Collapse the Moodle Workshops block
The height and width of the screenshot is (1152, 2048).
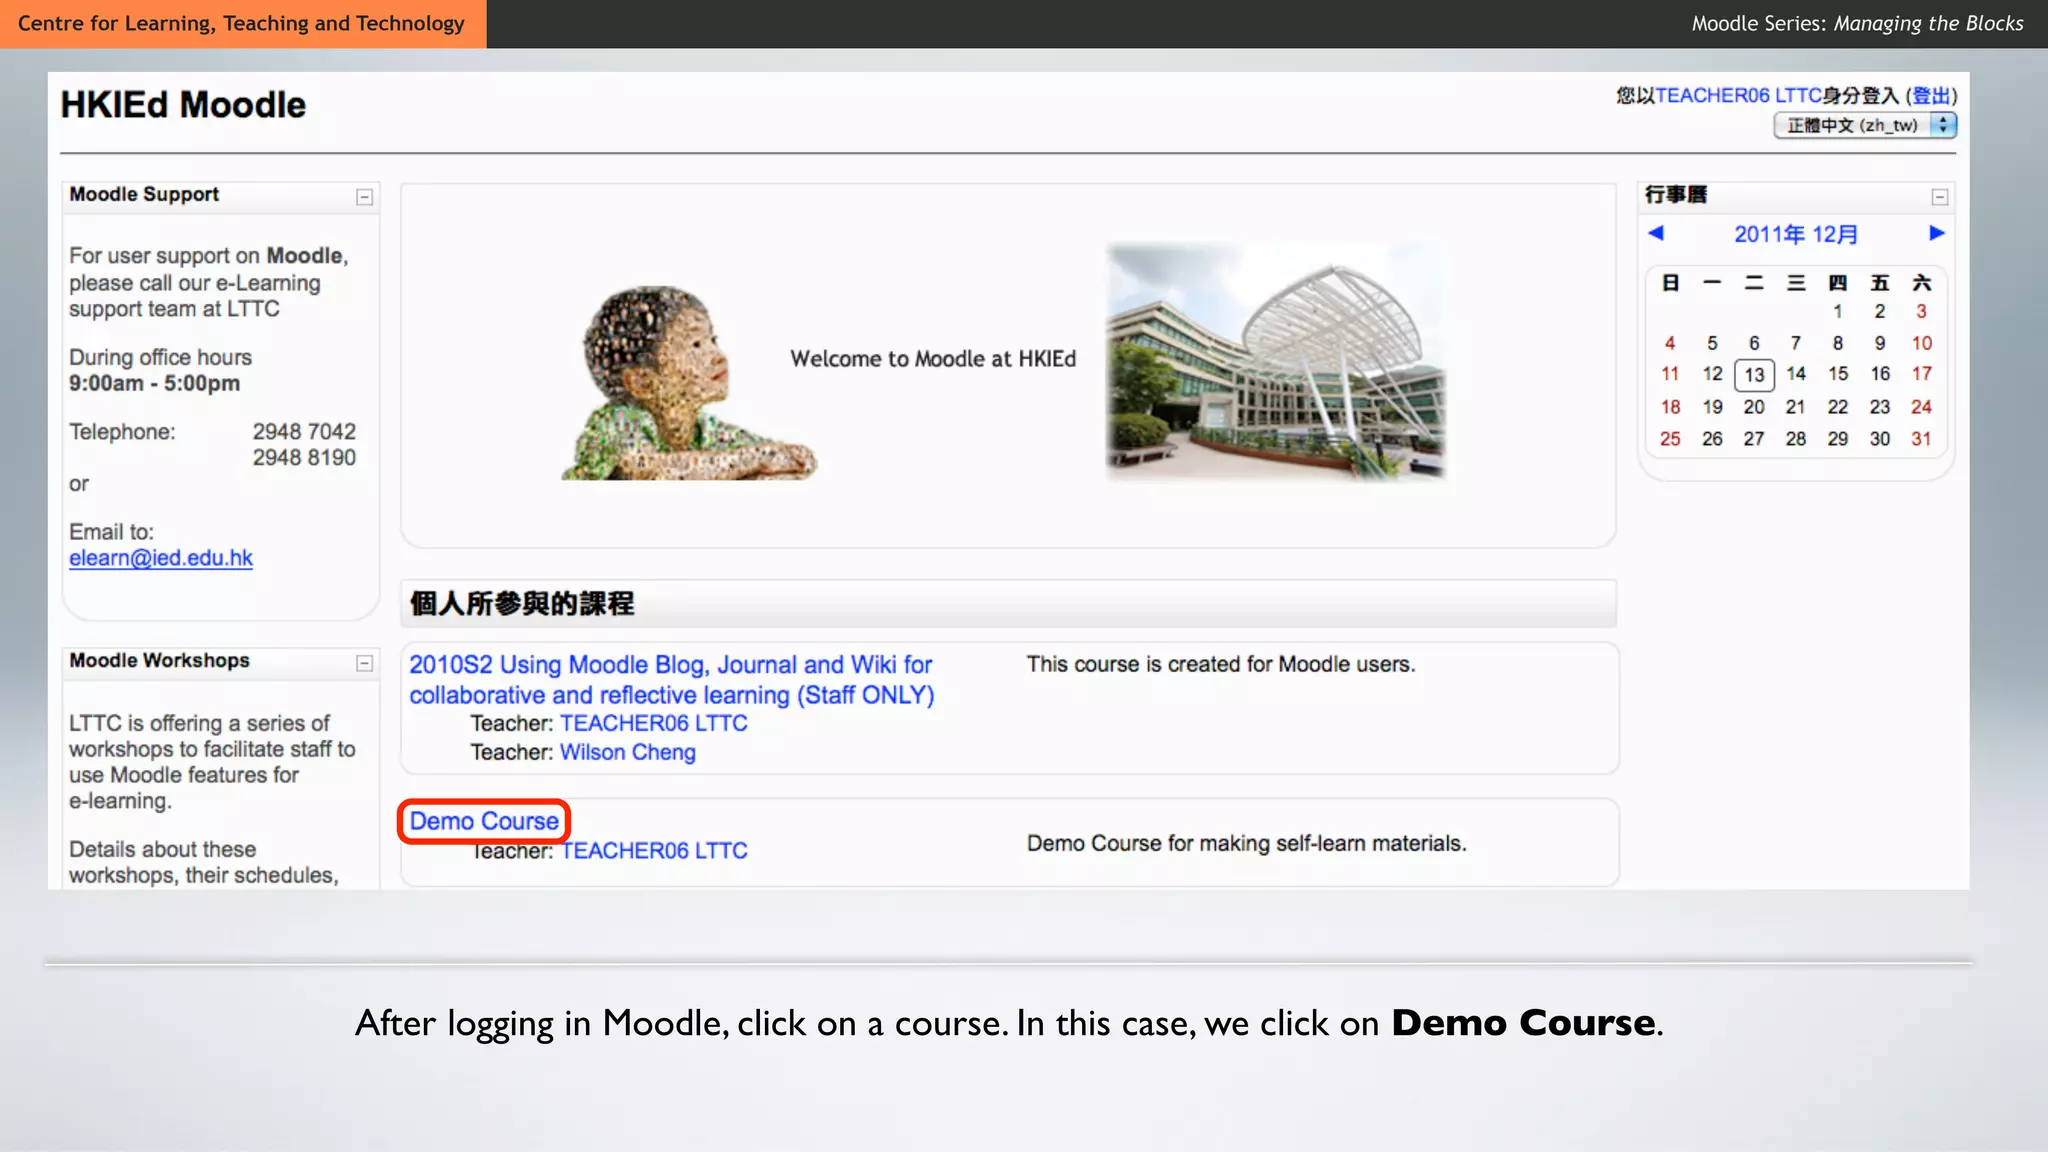pos(365,663)
